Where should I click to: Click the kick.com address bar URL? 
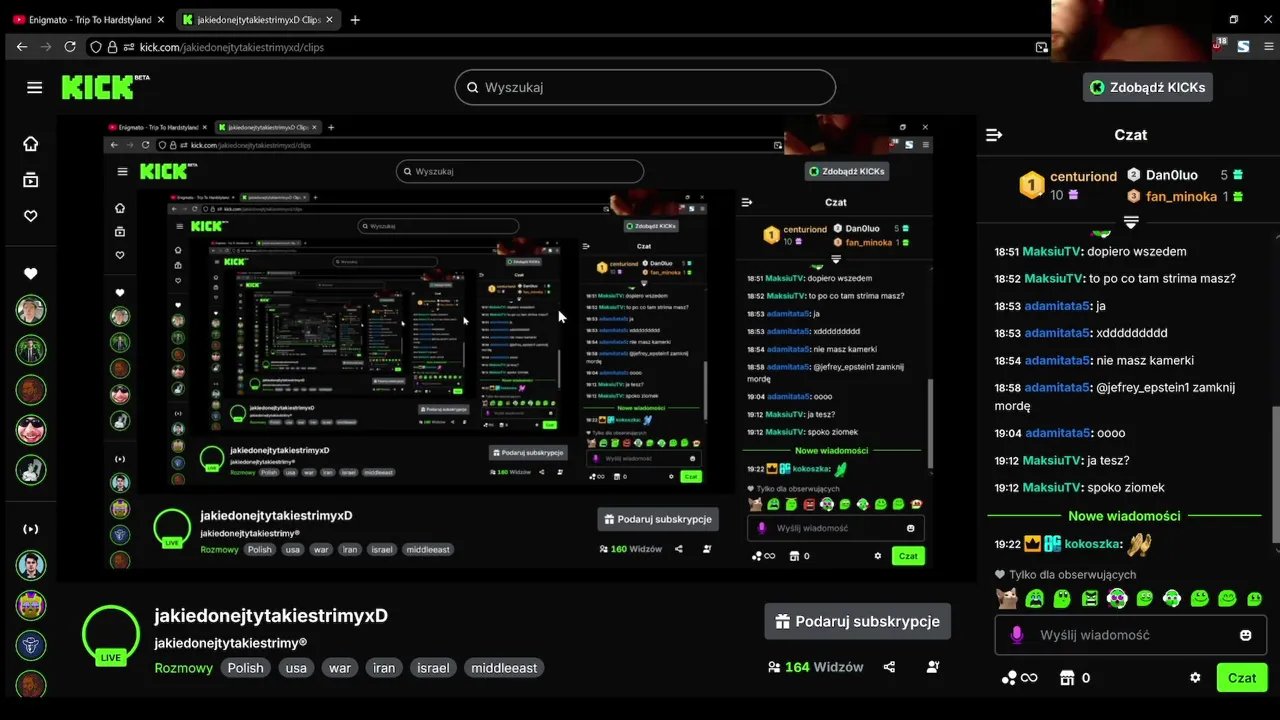coord(232,47)
